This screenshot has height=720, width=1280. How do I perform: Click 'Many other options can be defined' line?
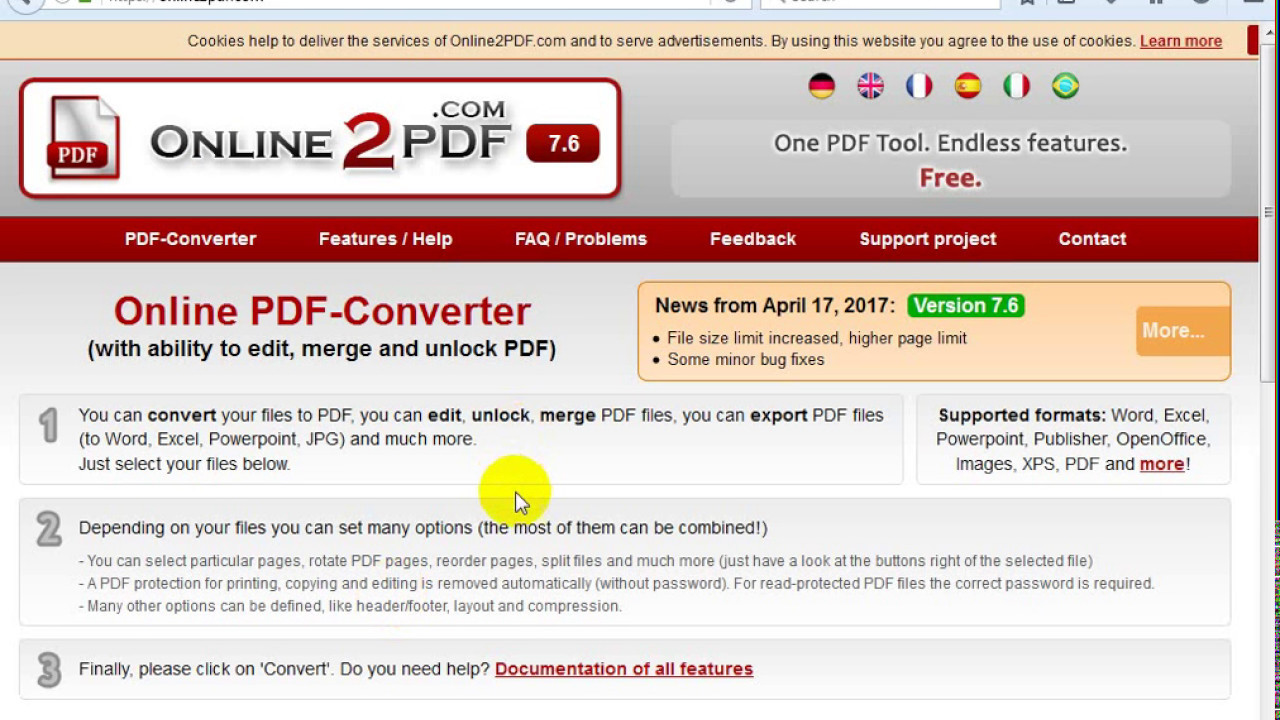point(350,606)
